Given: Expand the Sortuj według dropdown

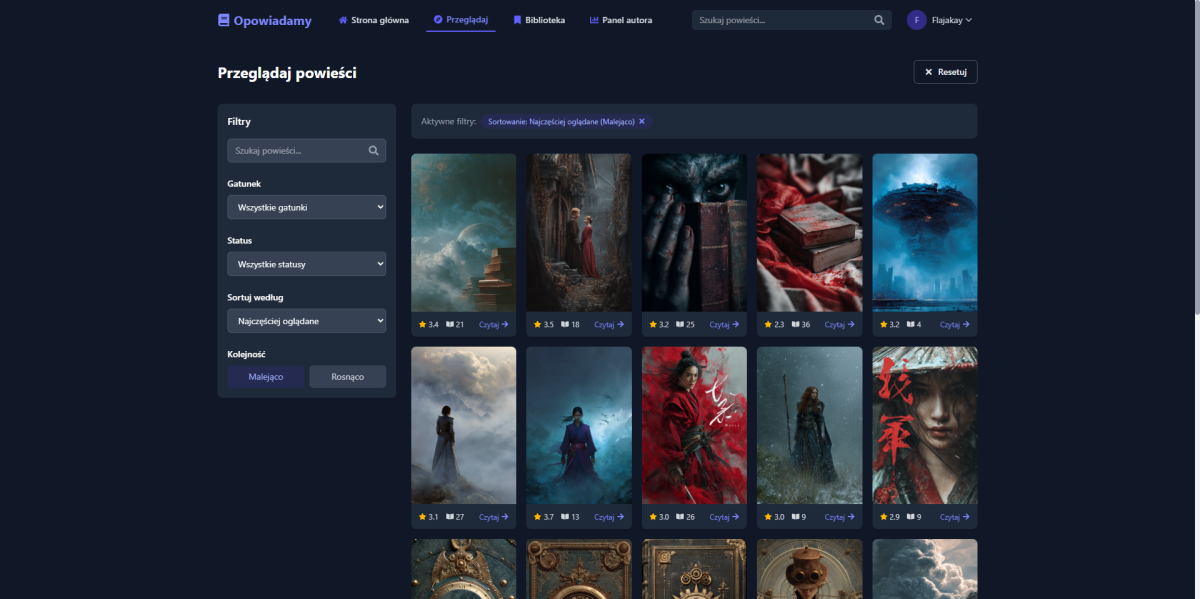Looking at the screenshot, I should coord(306,321).
